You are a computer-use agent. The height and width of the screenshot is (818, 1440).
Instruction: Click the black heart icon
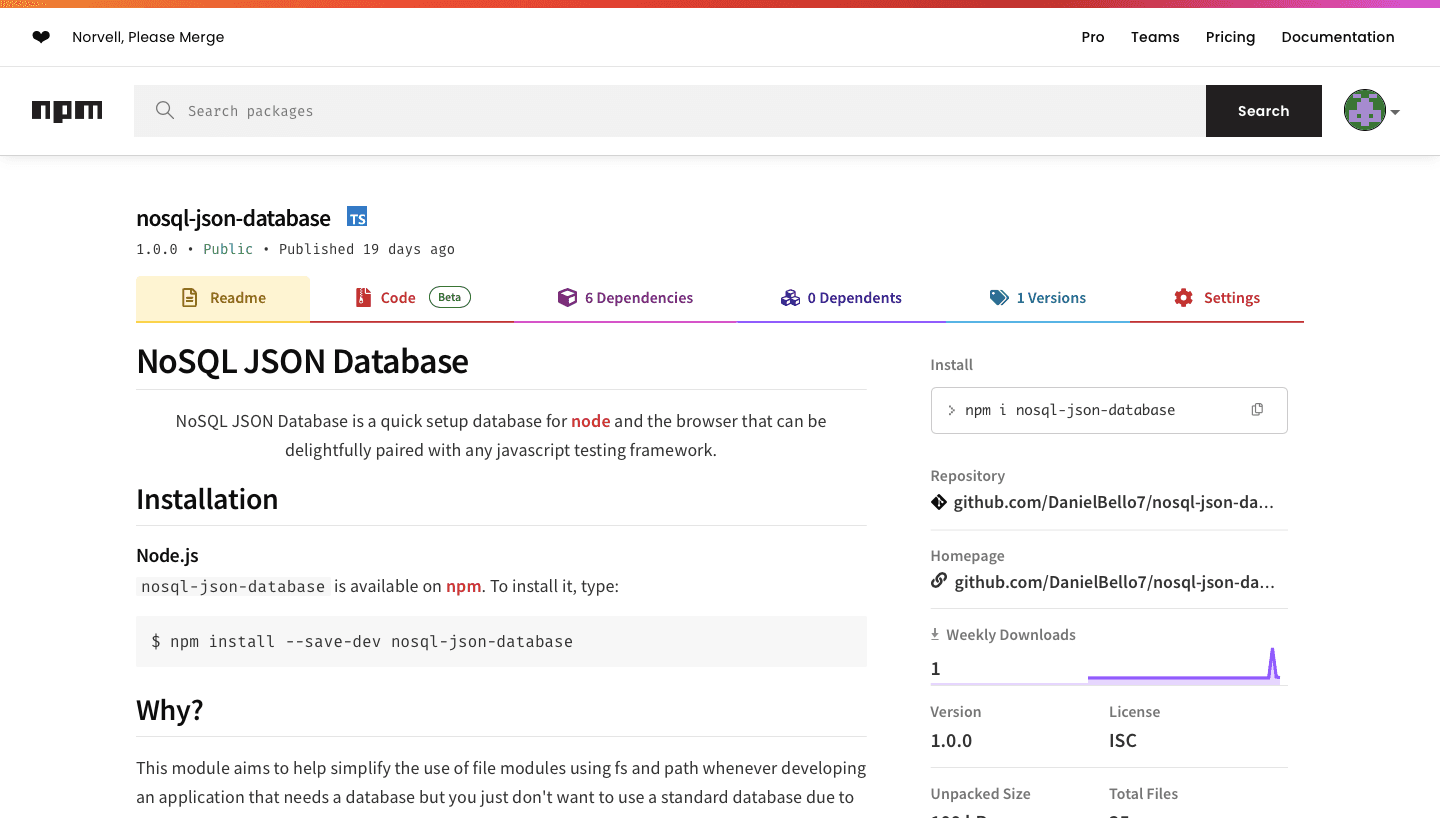point(41,37)
